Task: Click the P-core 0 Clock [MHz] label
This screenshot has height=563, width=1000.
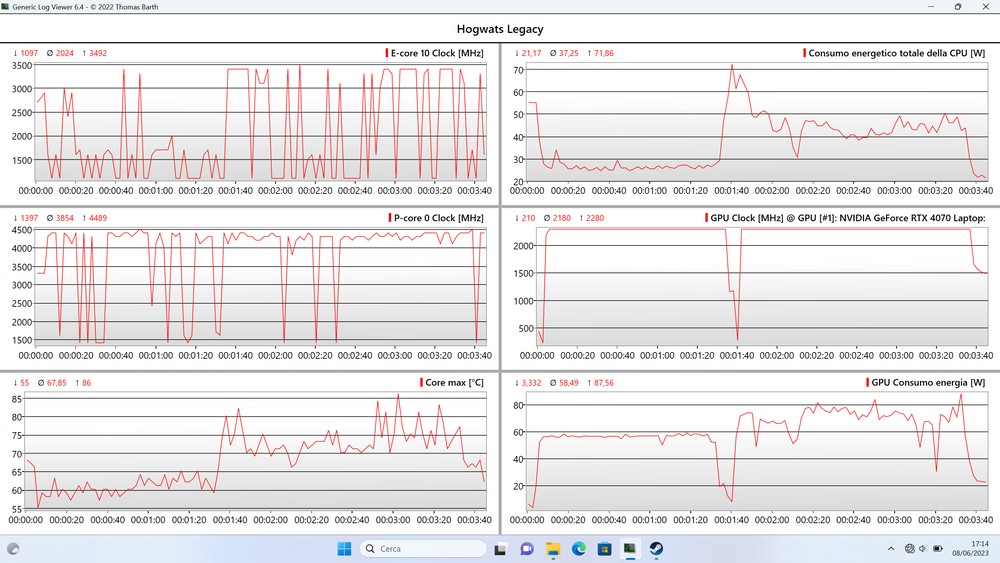Action: (438, 217)
